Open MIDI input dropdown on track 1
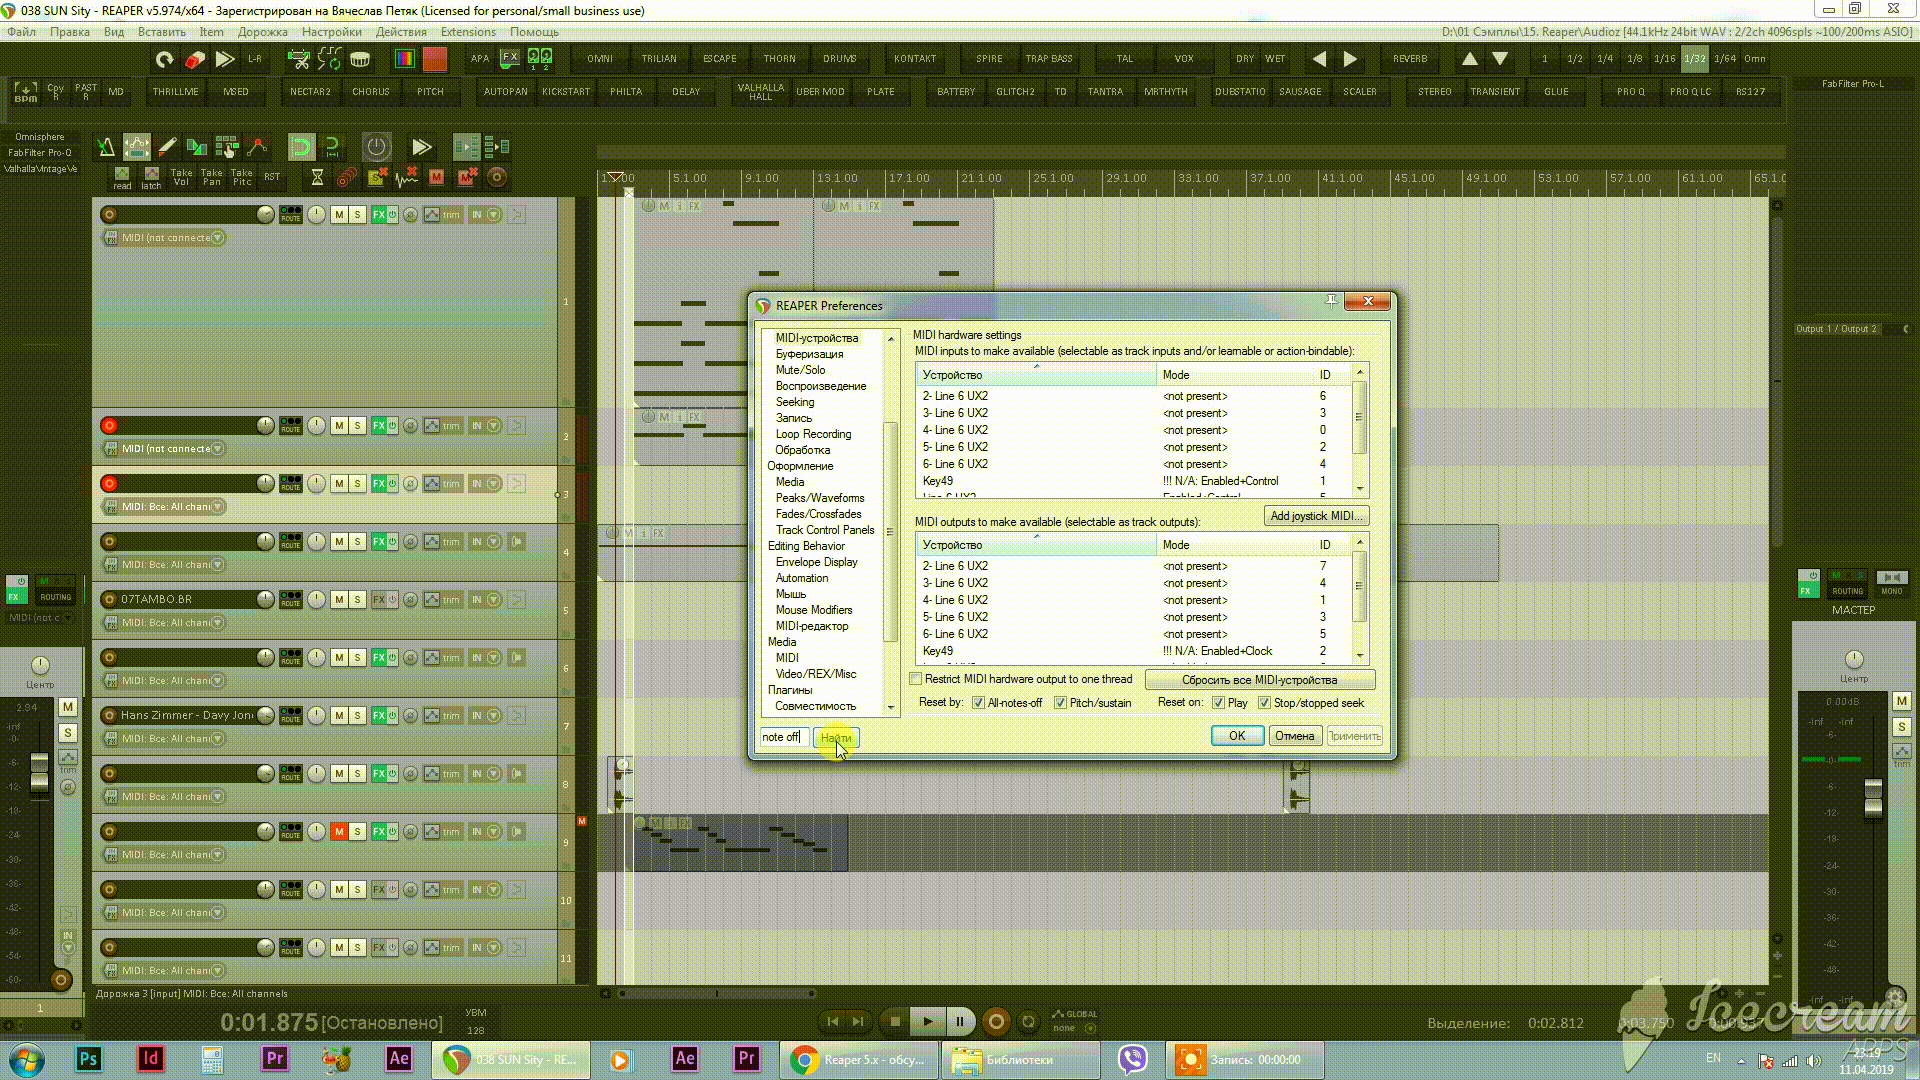Image resolution: width=1920 pixels, height=1080 pixels. point(217,238)
